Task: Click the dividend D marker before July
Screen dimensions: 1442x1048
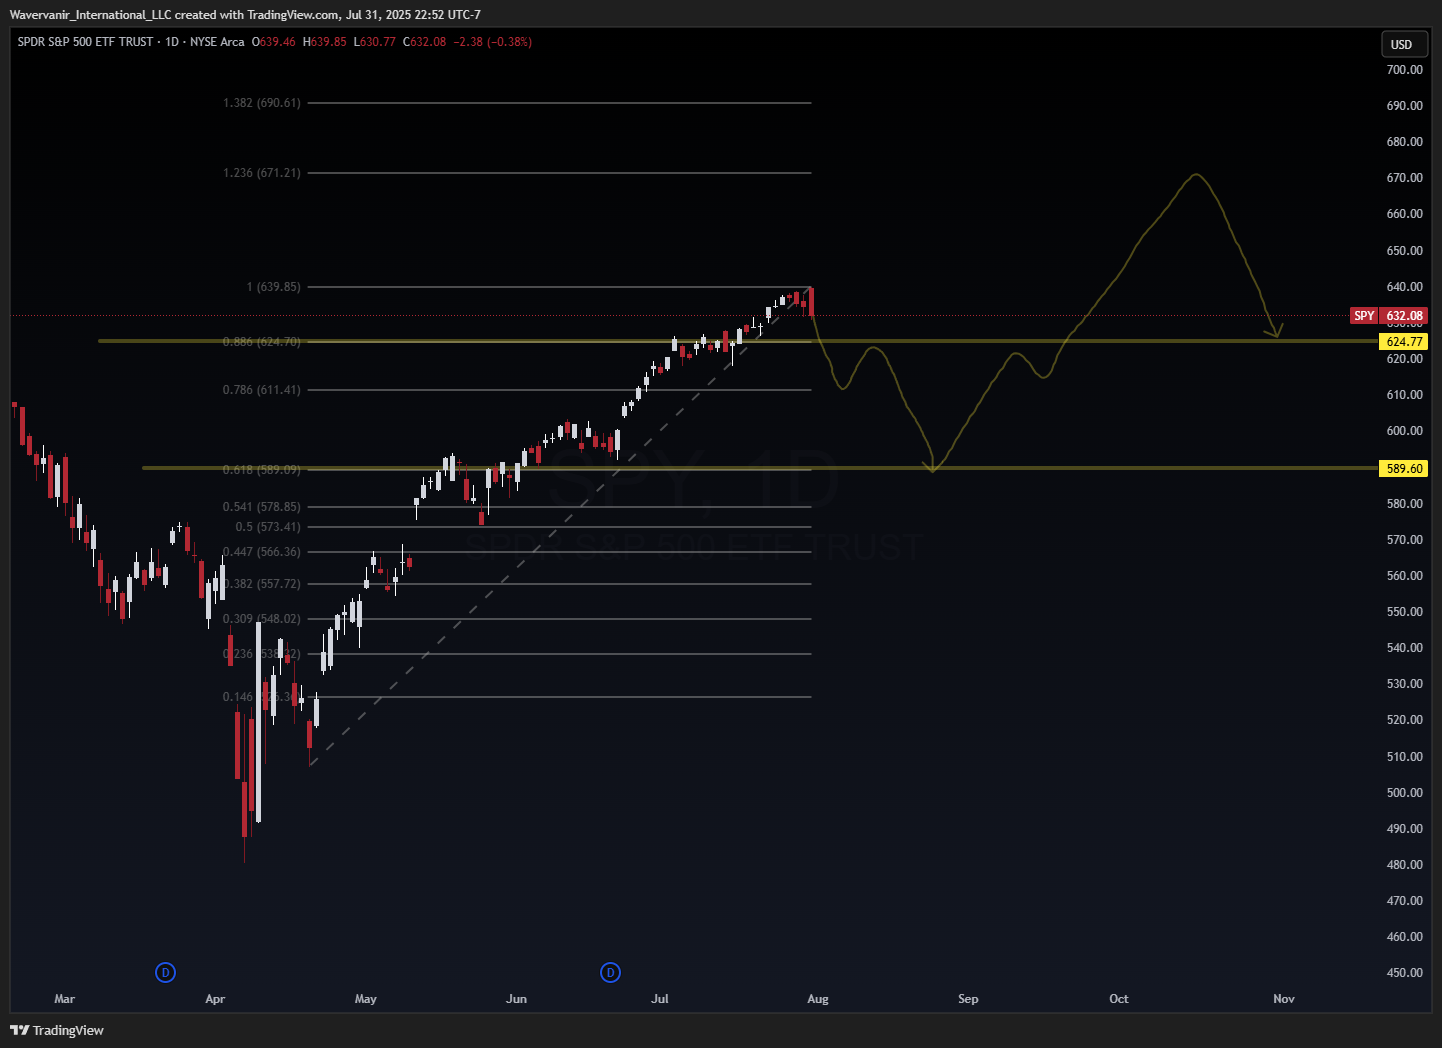Action: pos(611,972)
